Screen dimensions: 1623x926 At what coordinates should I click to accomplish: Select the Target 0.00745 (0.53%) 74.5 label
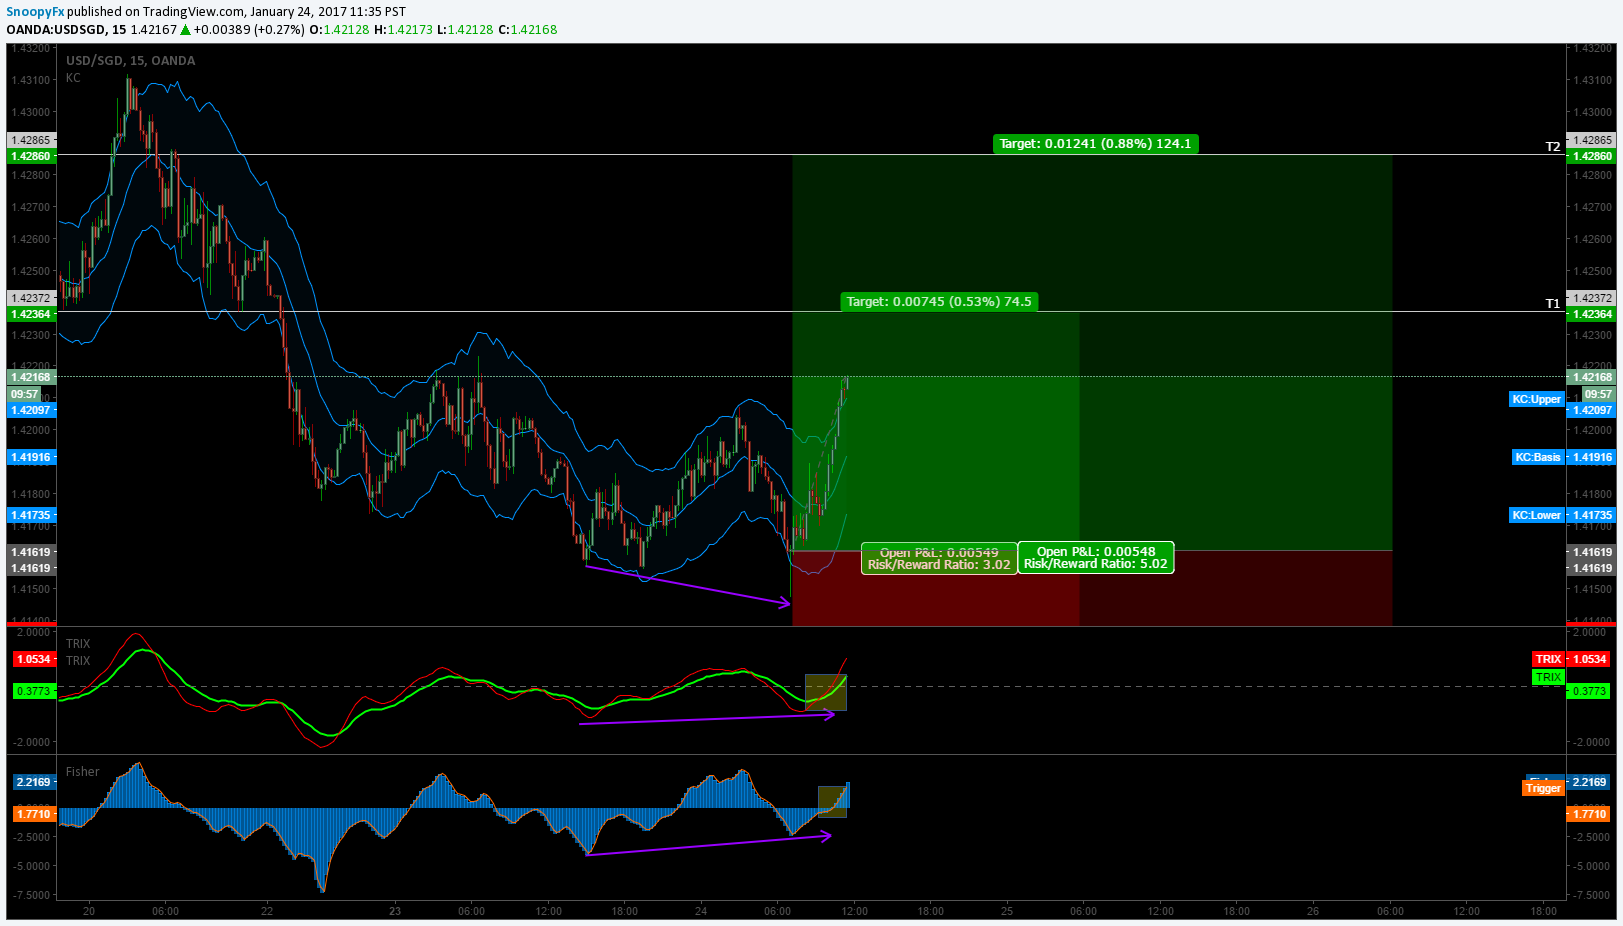(x=939, y=301)
